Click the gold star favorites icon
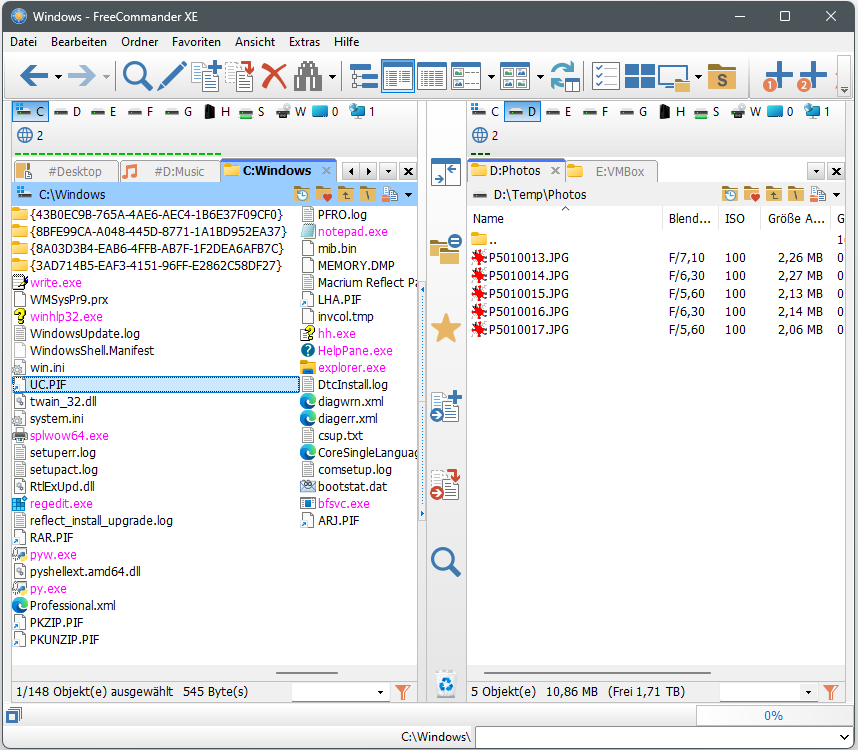This screenshot has width=858, height=750. click(x=445, y=328)
